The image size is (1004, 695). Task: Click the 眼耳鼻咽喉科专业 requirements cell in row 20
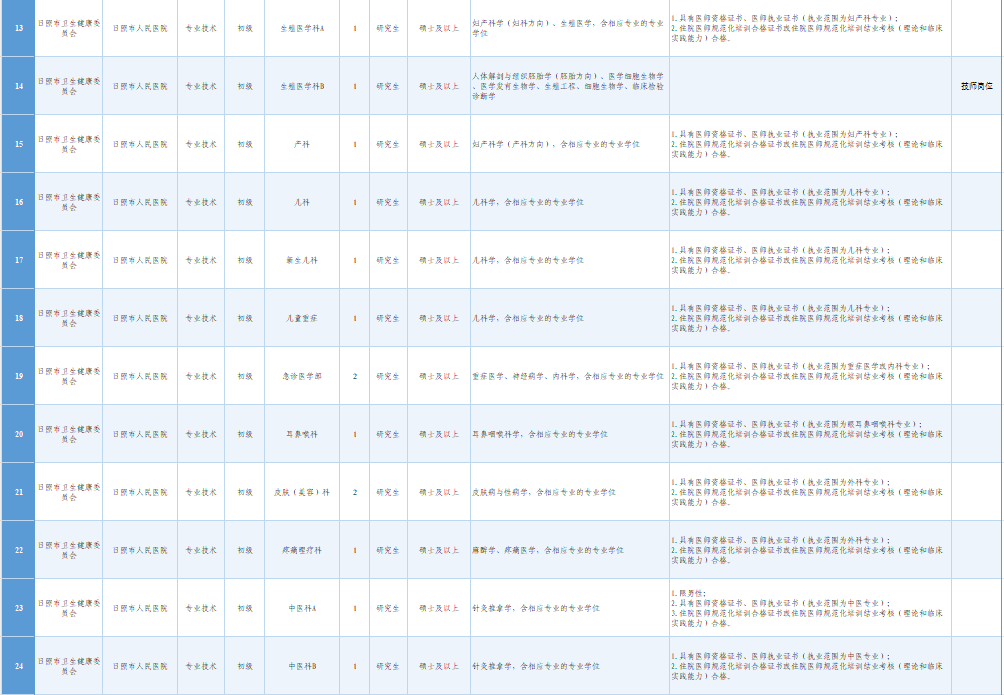pos(811,434)
